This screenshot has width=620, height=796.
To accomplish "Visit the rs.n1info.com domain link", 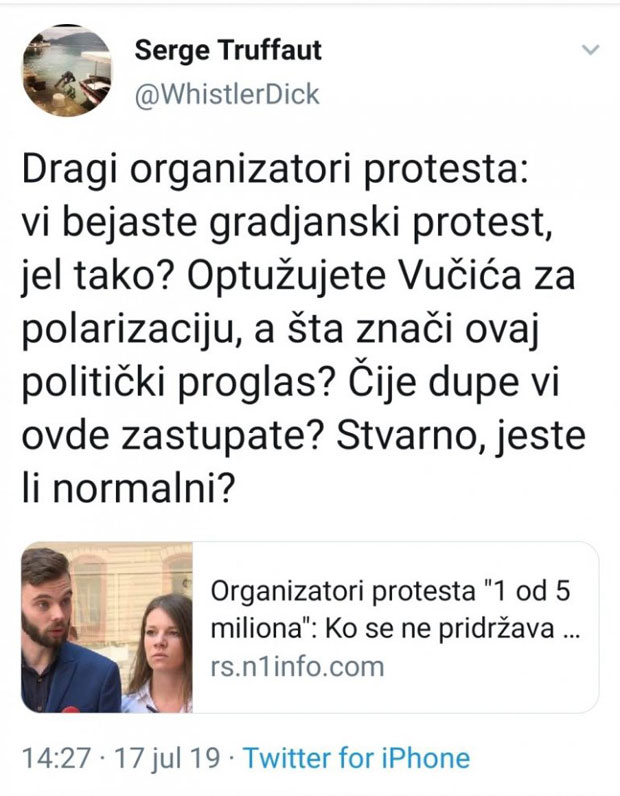I will tap(297, 666).
